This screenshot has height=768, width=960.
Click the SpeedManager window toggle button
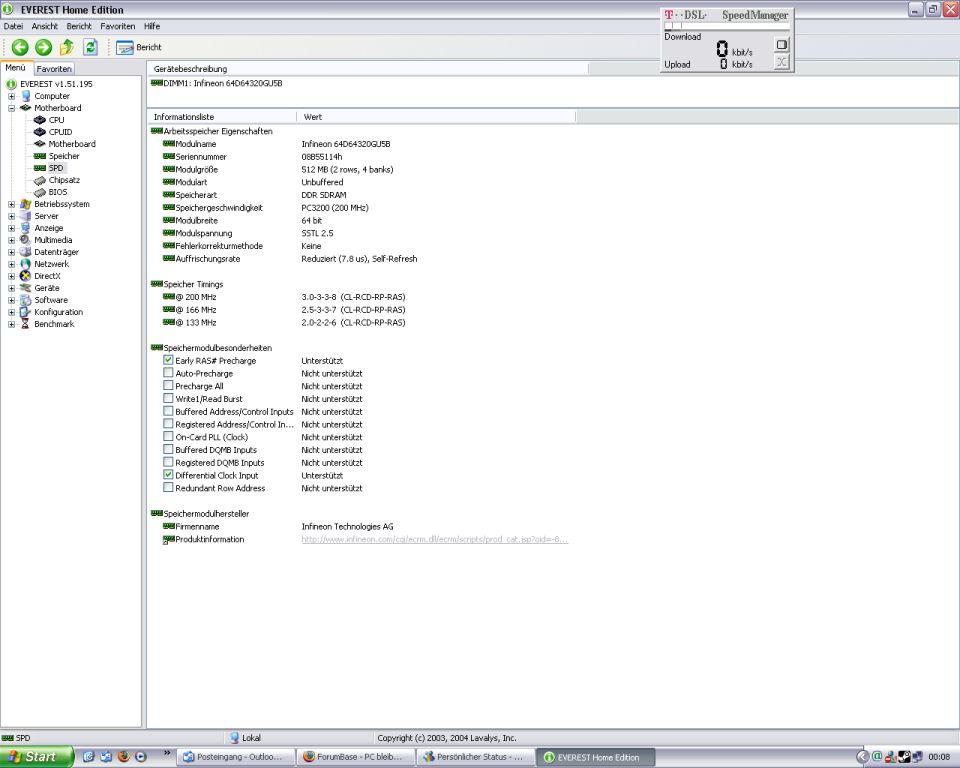(x=781, y=45)
